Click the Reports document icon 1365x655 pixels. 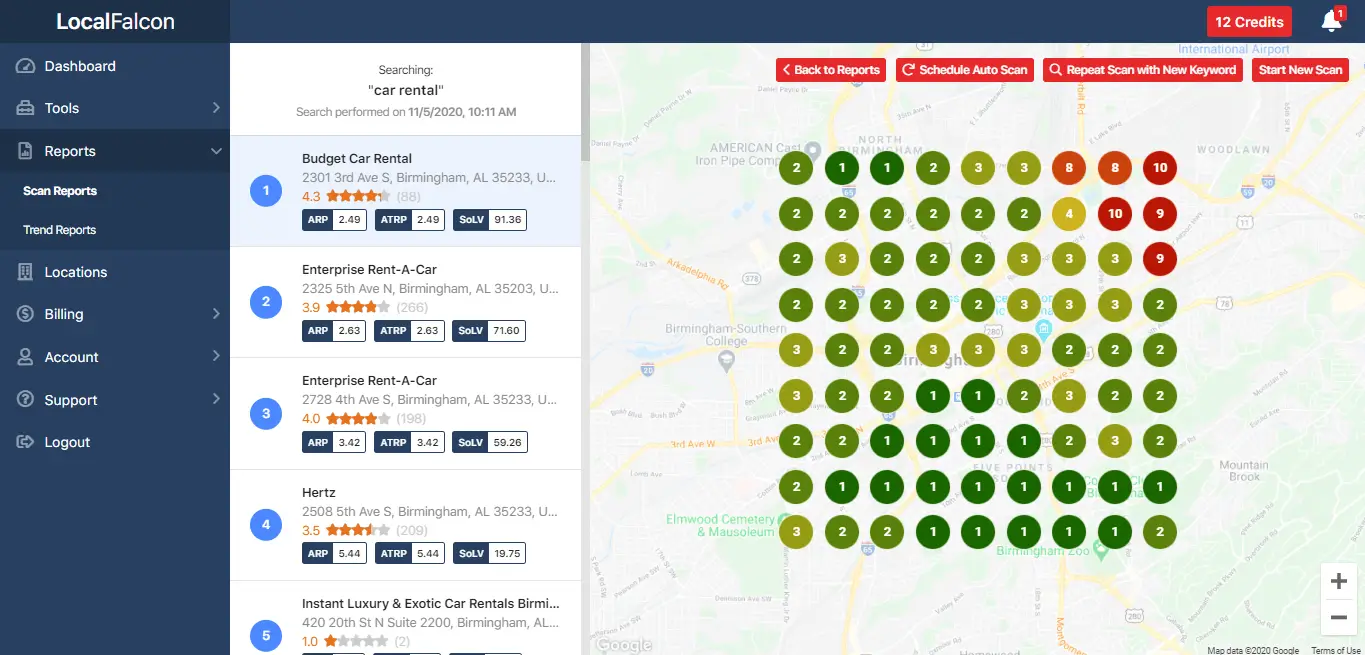26,151
